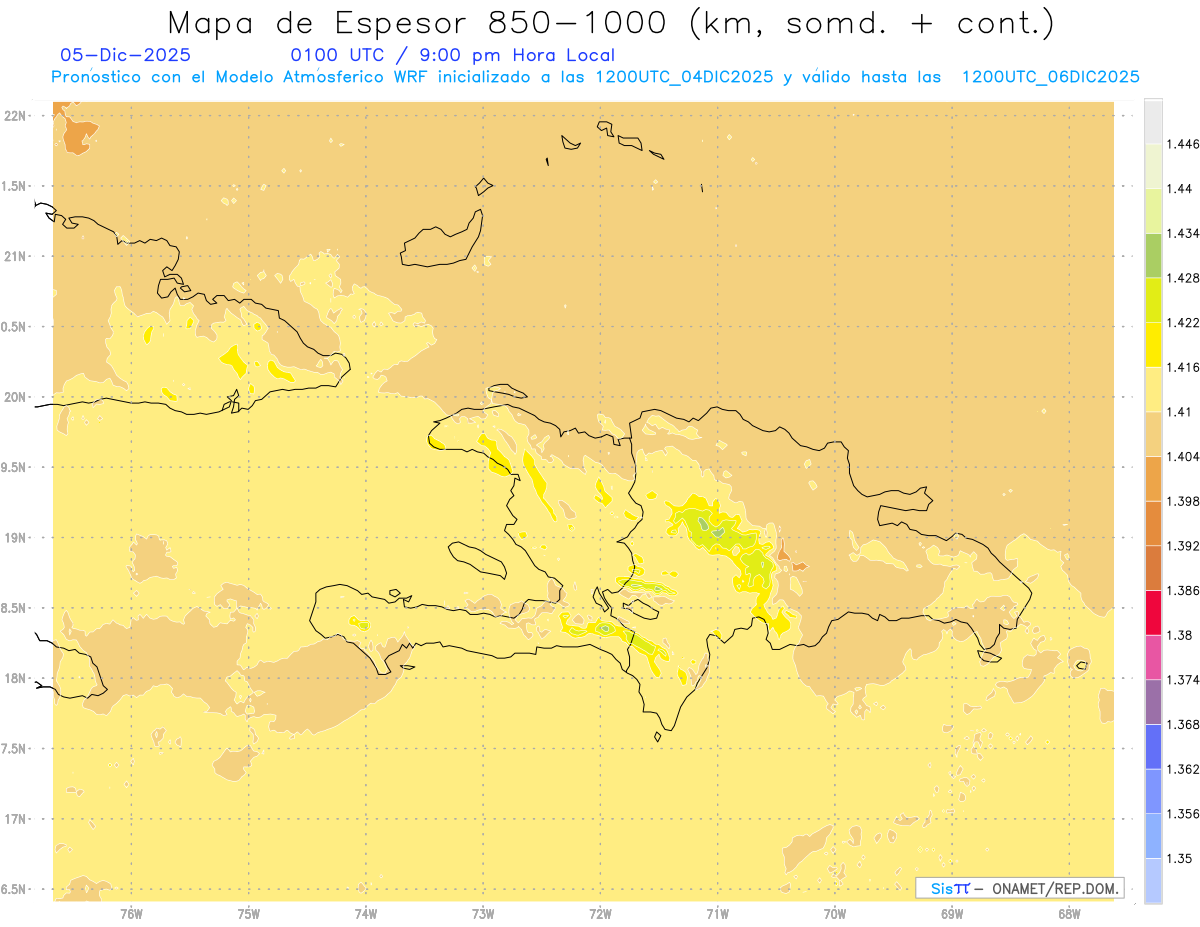Click the 20N latitude label
1200x927 pixels.
(17, 397)
